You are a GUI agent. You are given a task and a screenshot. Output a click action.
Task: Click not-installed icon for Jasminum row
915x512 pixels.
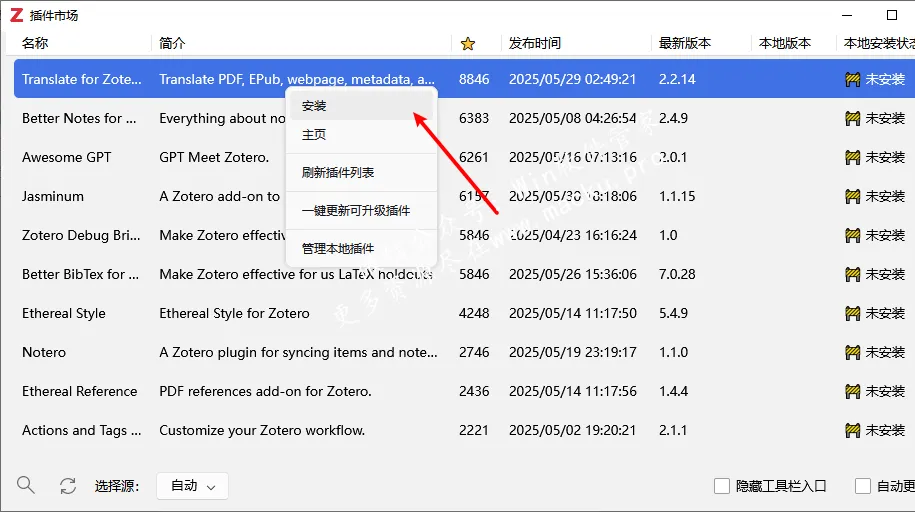[x=853, y=197]
